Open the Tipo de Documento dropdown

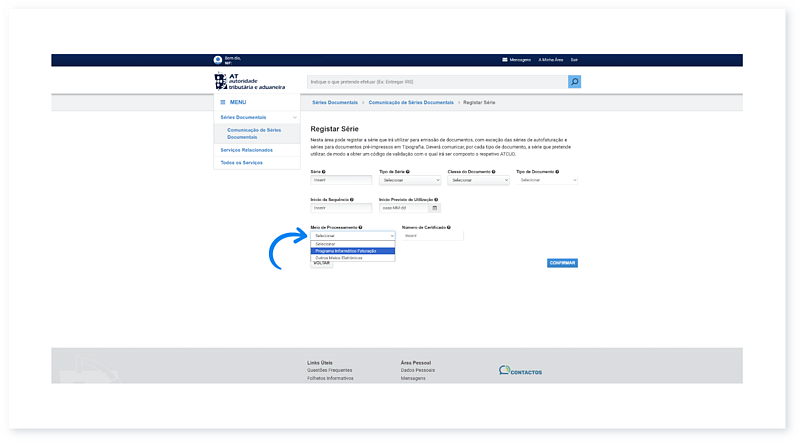pyautogui.click(x=546, y=180)
